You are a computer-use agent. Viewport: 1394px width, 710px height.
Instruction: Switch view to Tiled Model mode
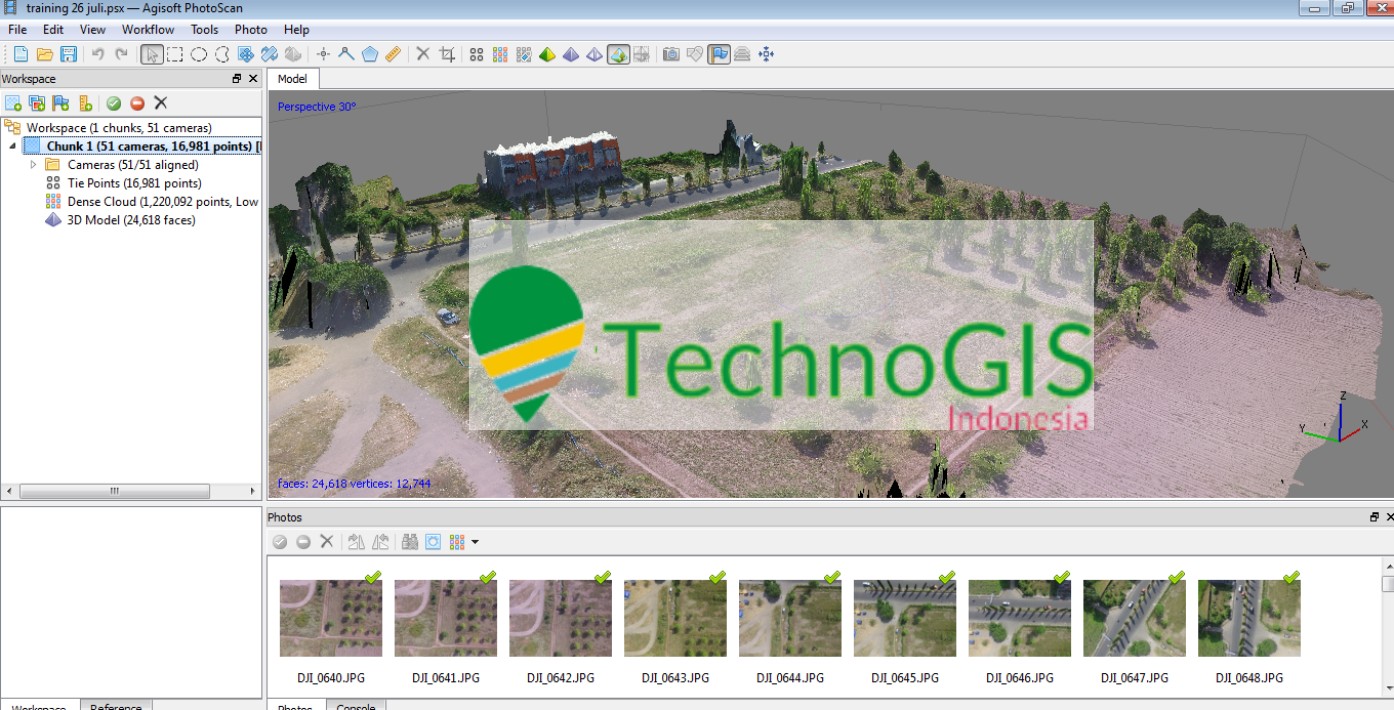642,54
